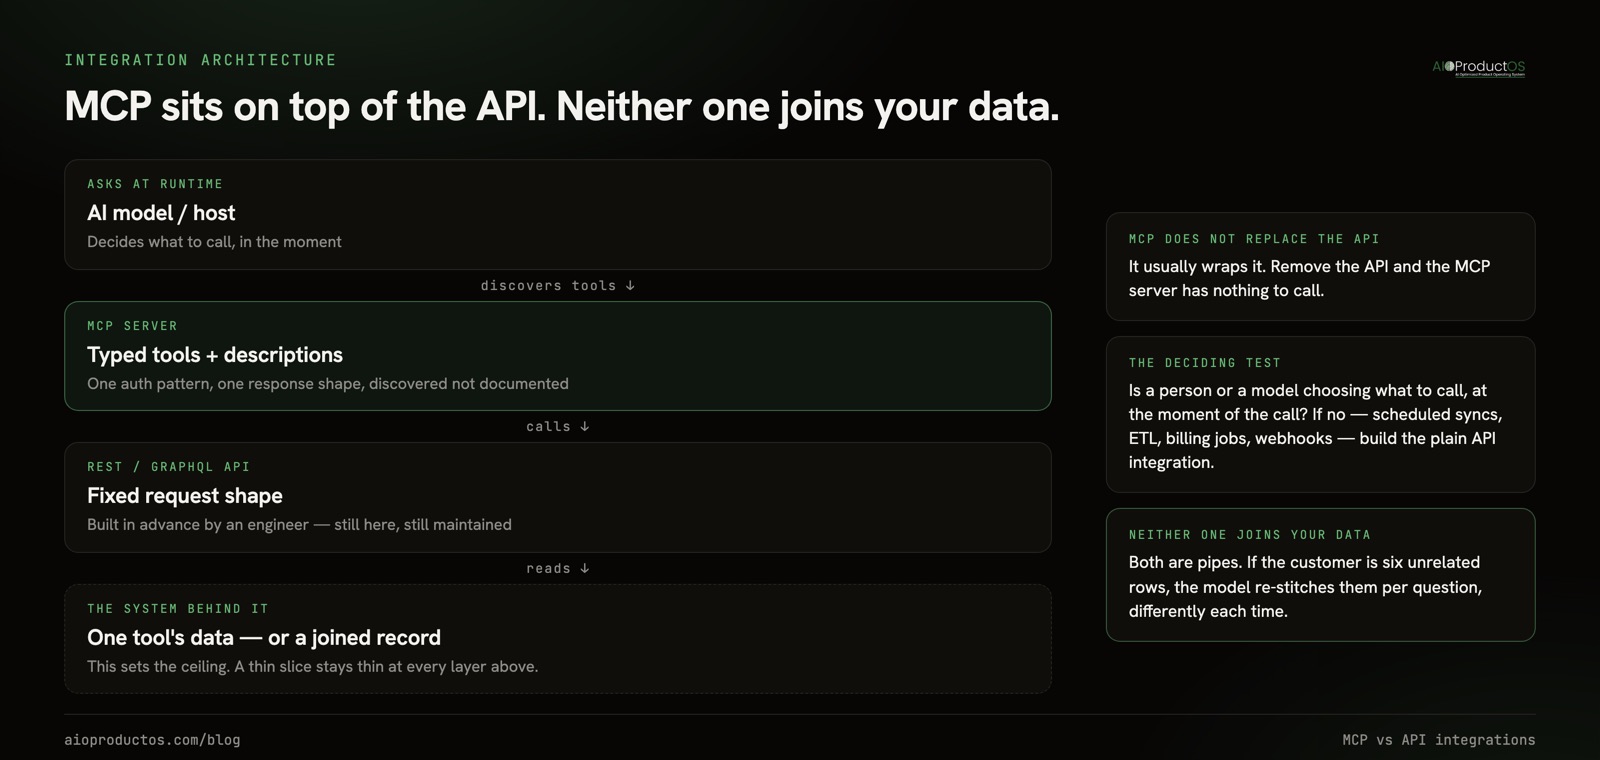The width and height of the screenshot is (1600, 760).
Task: Click the 'discovers tools' arrow label
Action: pyautogui.click(x=558, y=286)
